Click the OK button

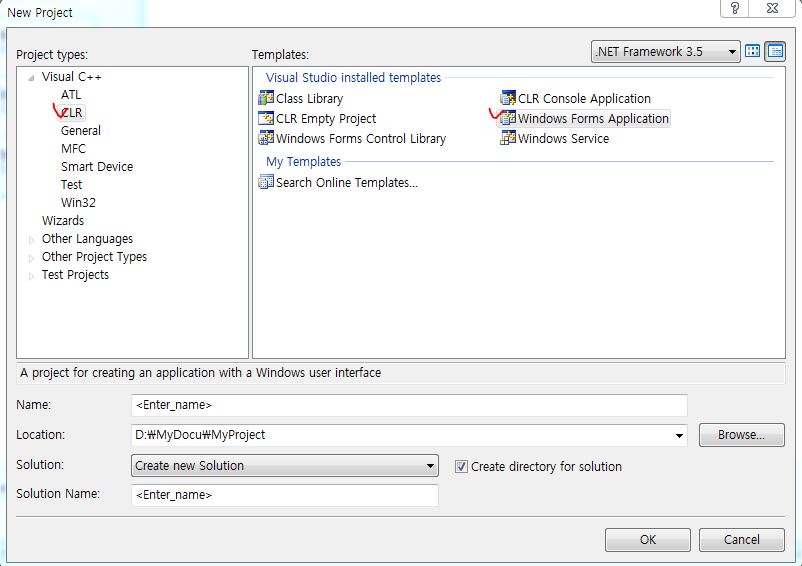[648, 540]
